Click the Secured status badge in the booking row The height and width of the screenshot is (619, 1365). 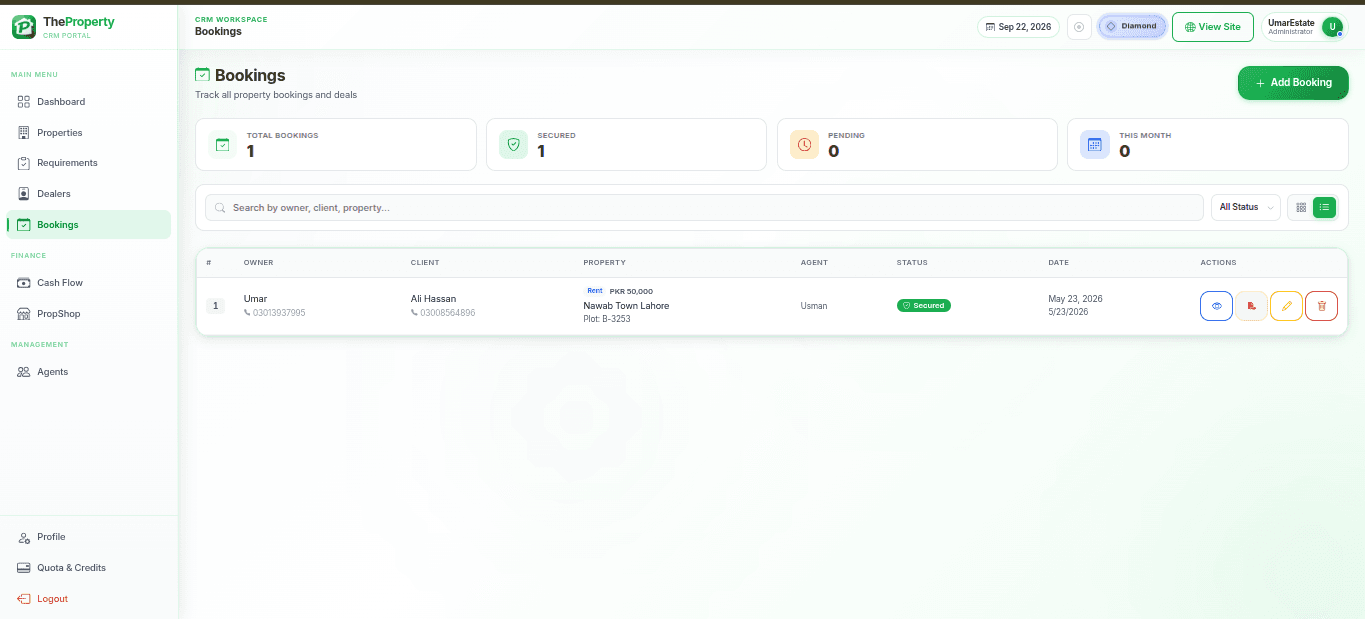924,305
